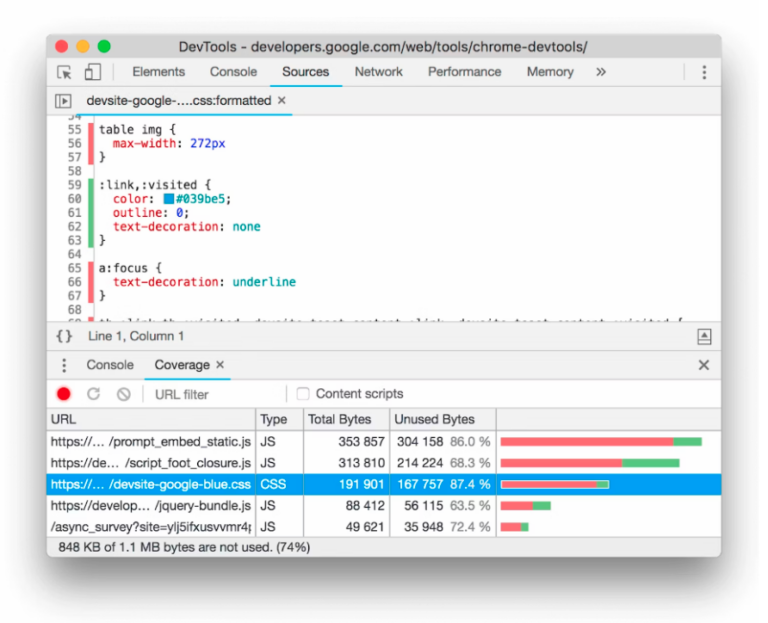Sort by the URL column header

pyautogui.click(x=151, y=420)
